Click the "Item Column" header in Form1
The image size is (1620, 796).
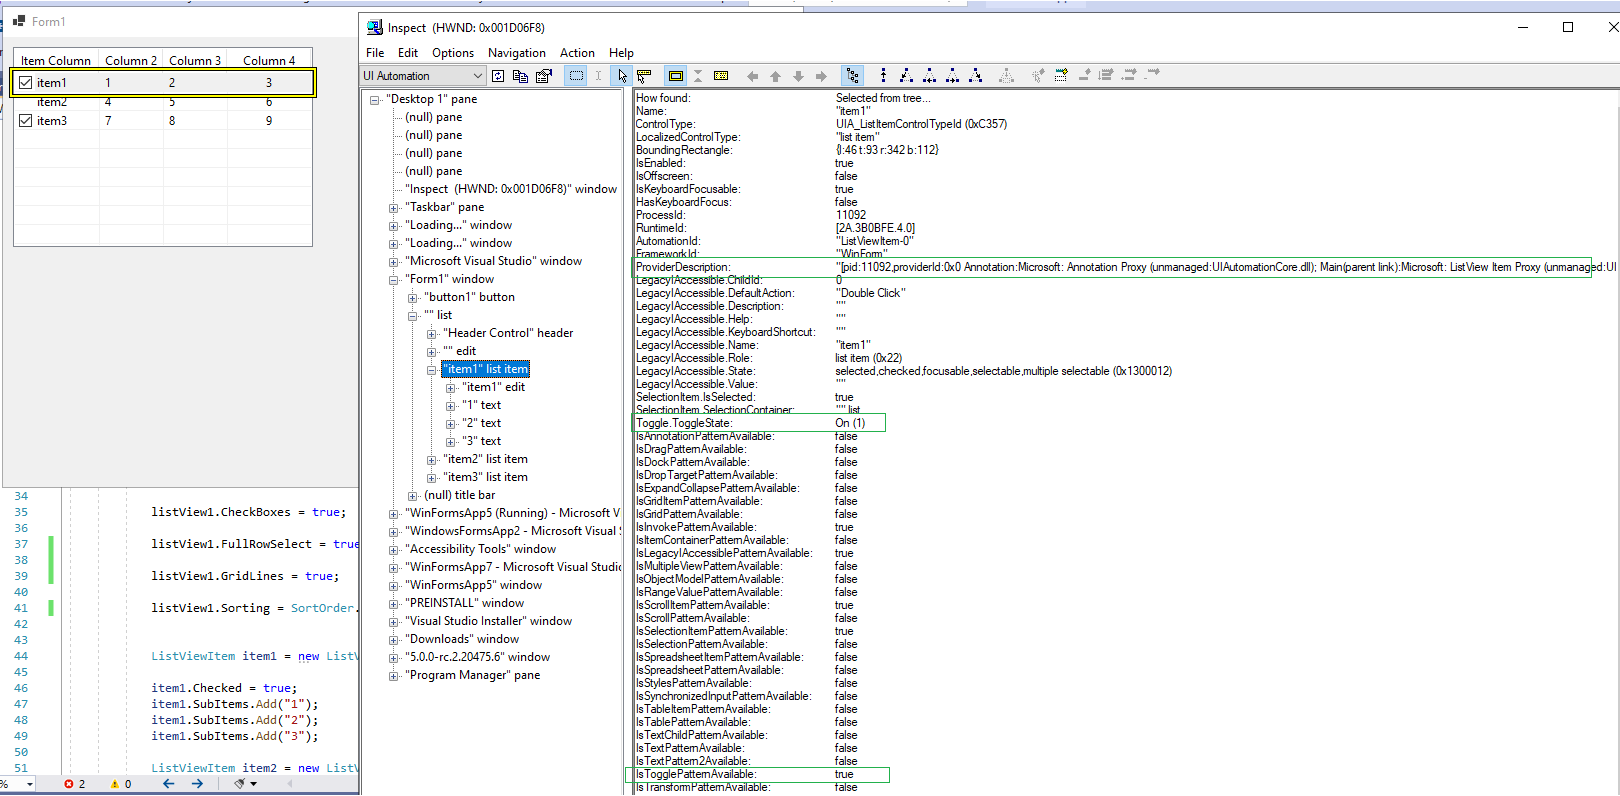[56, 60]
